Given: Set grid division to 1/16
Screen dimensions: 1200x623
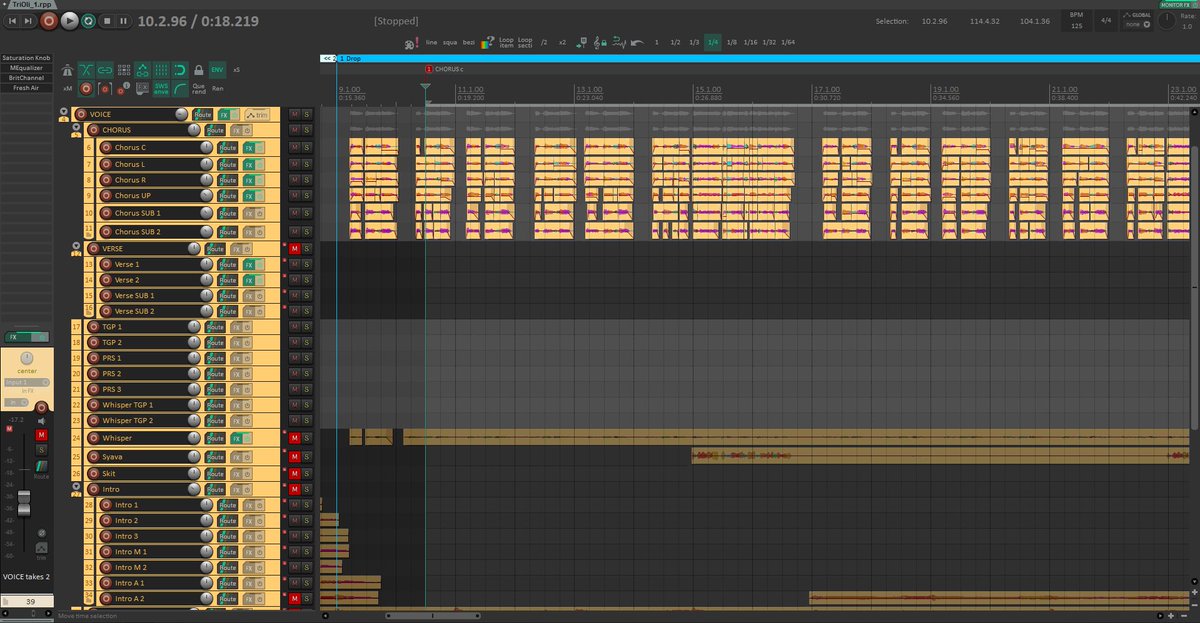Looking at the screenshot, I should (x=750, y=43).
